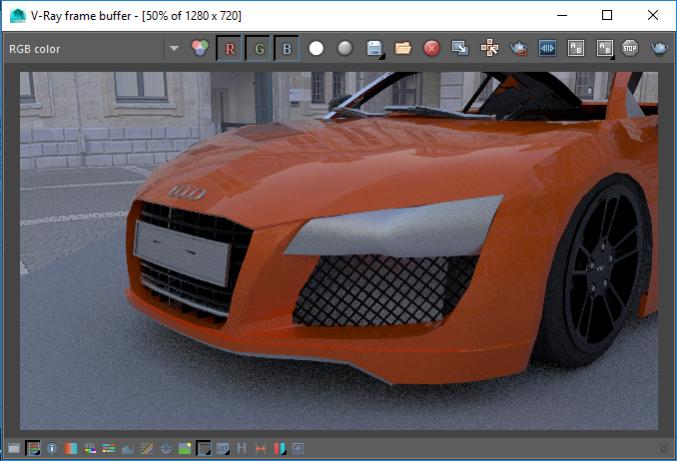677x461 pixels.
Task: Open VFB history with the H icon
Action: tap(241, 448)
